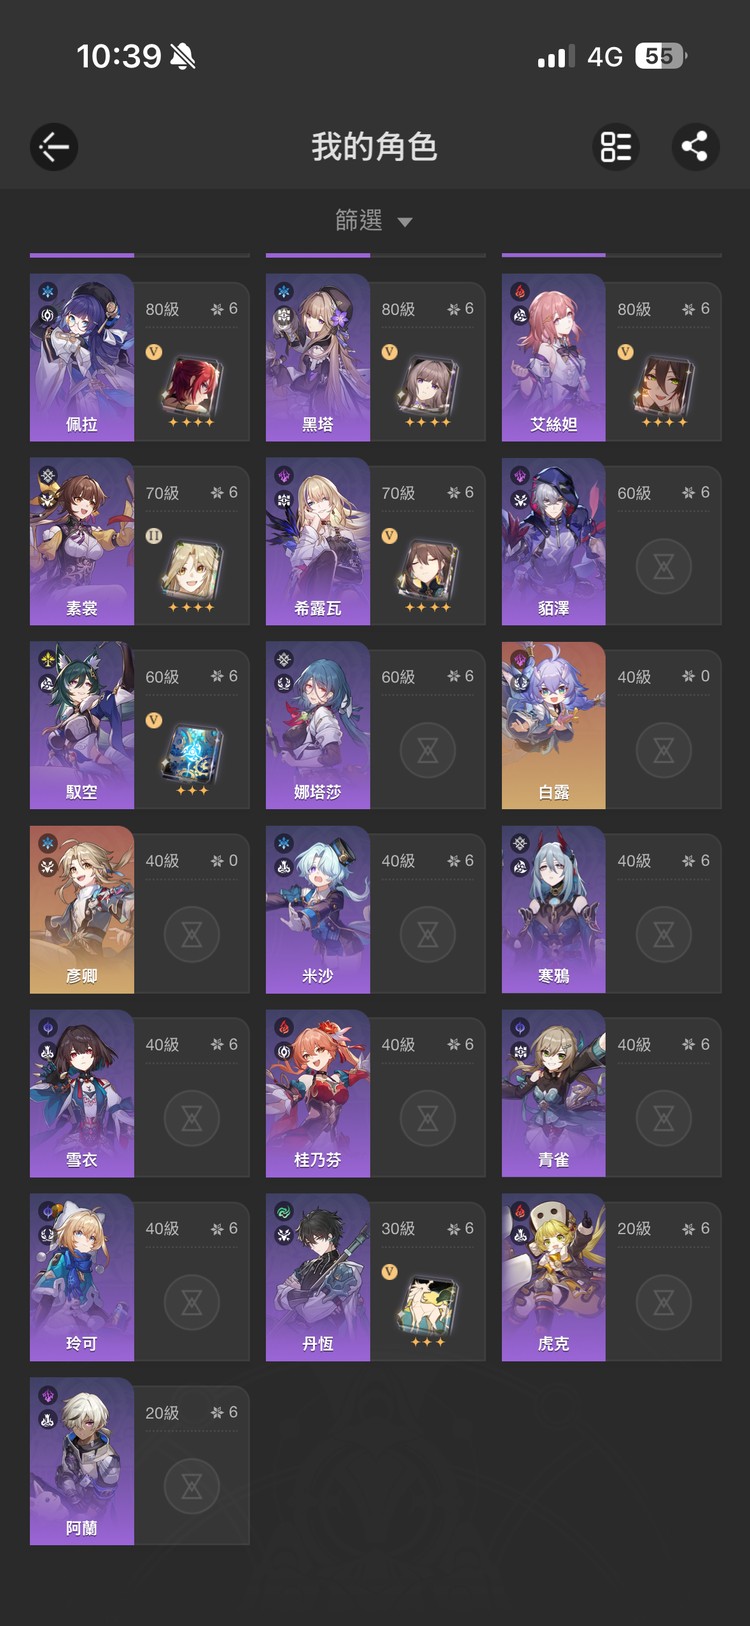Tap the 阿蘭 character card
Screen dimensions: 750x1626
coord(140,1462)
